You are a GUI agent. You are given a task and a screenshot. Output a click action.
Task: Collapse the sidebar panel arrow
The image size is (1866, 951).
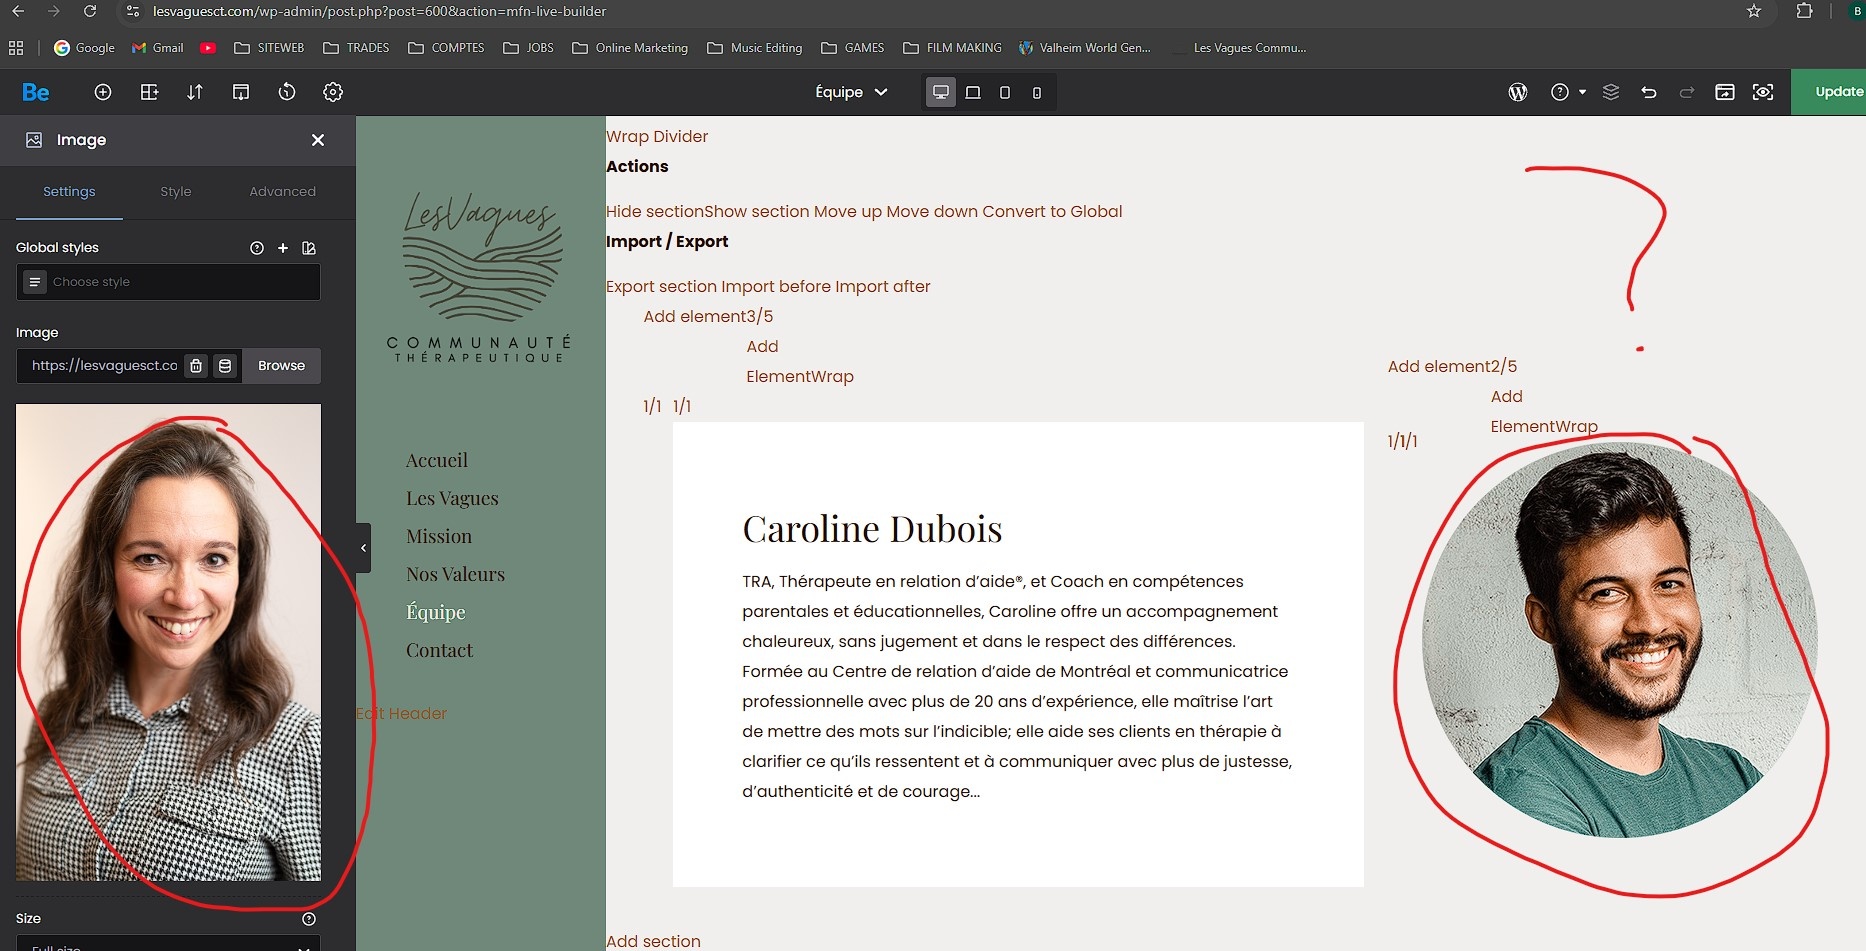(x=363, y=548)
